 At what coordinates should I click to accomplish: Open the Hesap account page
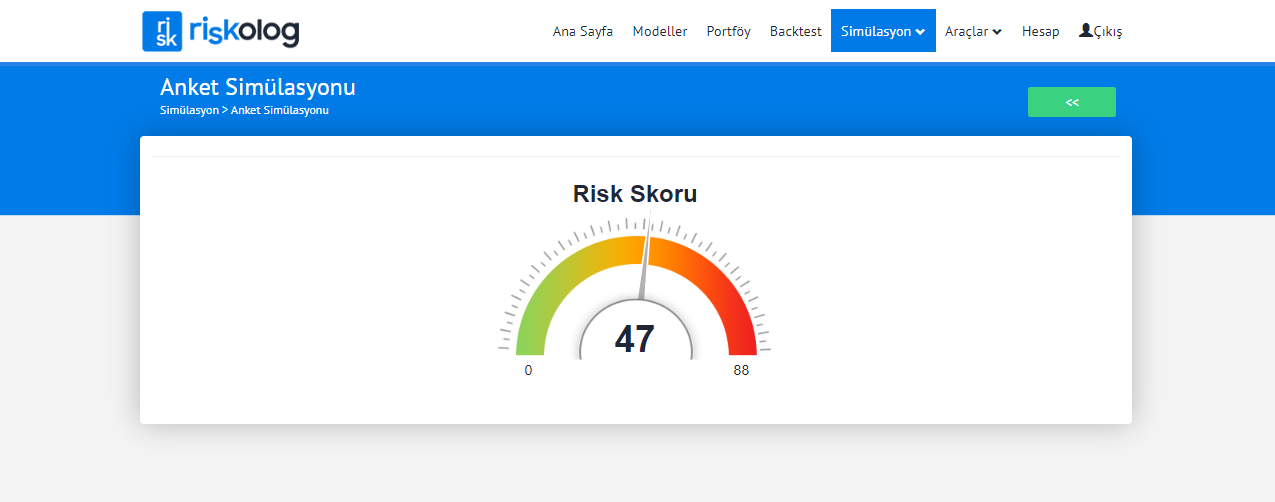pyautogui.click(x=1040, y=31)
